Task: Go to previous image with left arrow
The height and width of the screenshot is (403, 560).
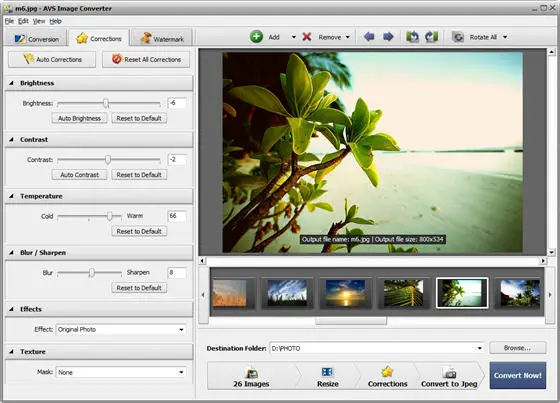Action: tap(369, 37)
